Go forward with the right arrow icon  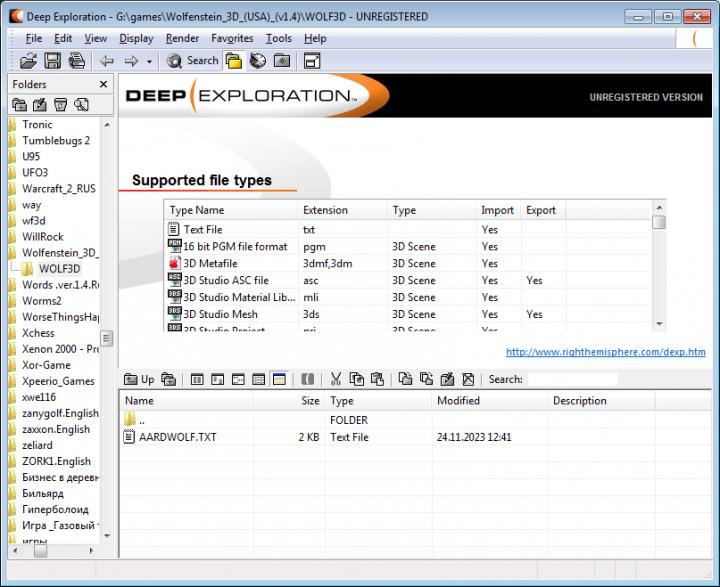[131, 61]
